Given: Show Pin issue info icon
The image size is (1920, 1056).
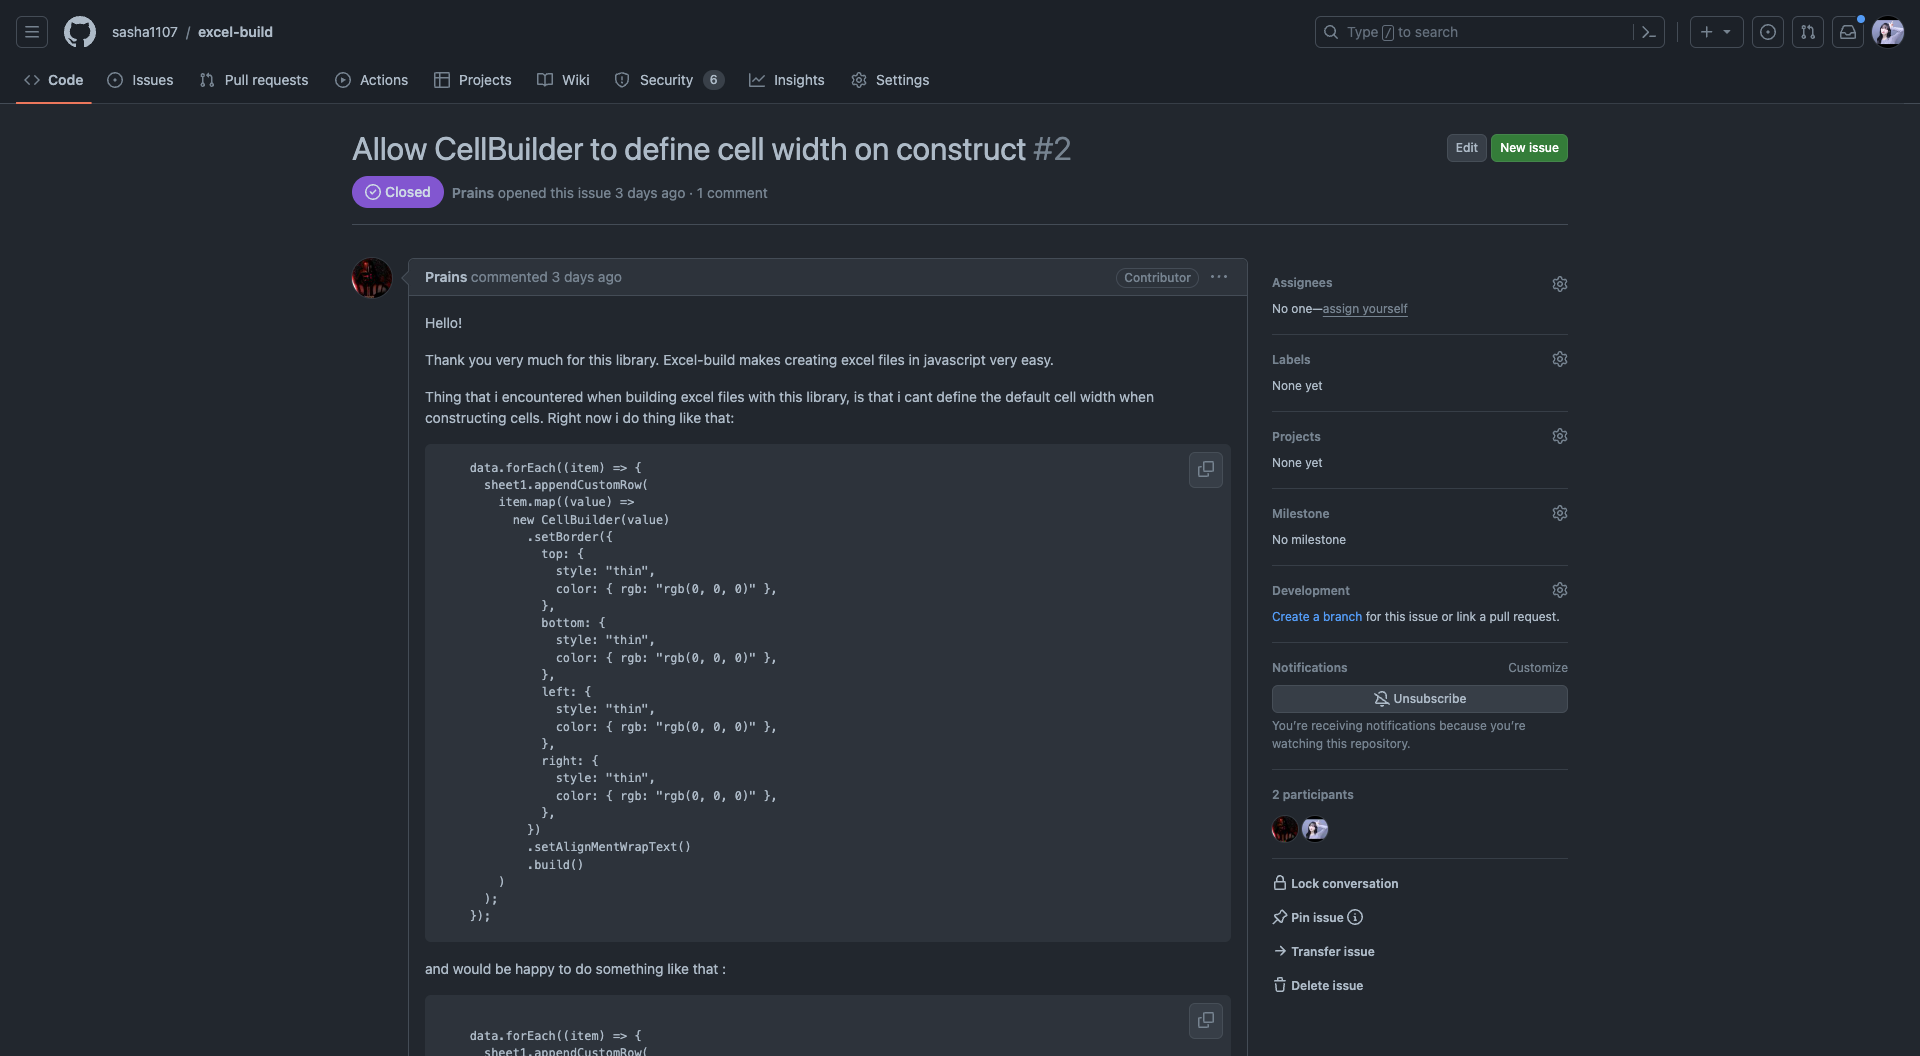Looking at the screenshot, I should click(x=1355, y=917).
